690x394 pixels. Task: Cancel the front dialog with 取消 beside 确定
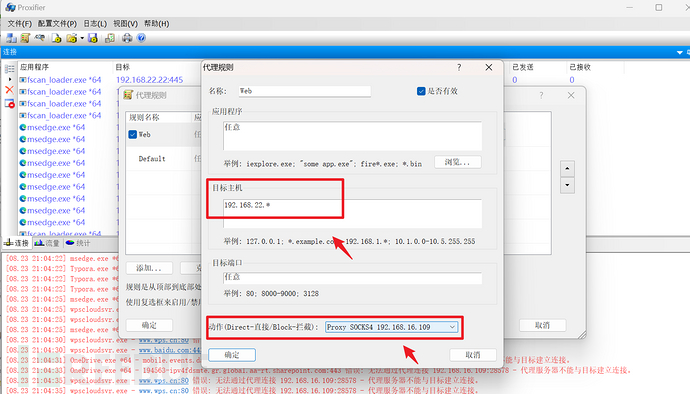click(x=473, y=355)
